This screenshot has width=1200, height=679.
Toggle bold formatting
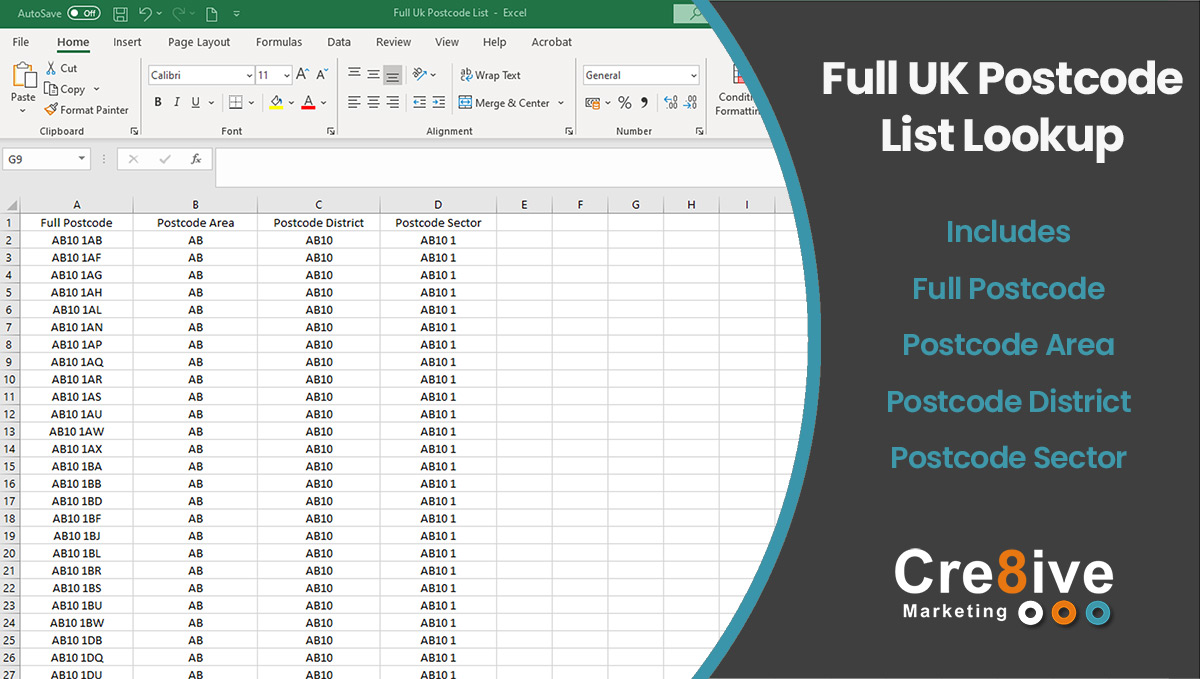pyautogui.click(x=157, y=102)
